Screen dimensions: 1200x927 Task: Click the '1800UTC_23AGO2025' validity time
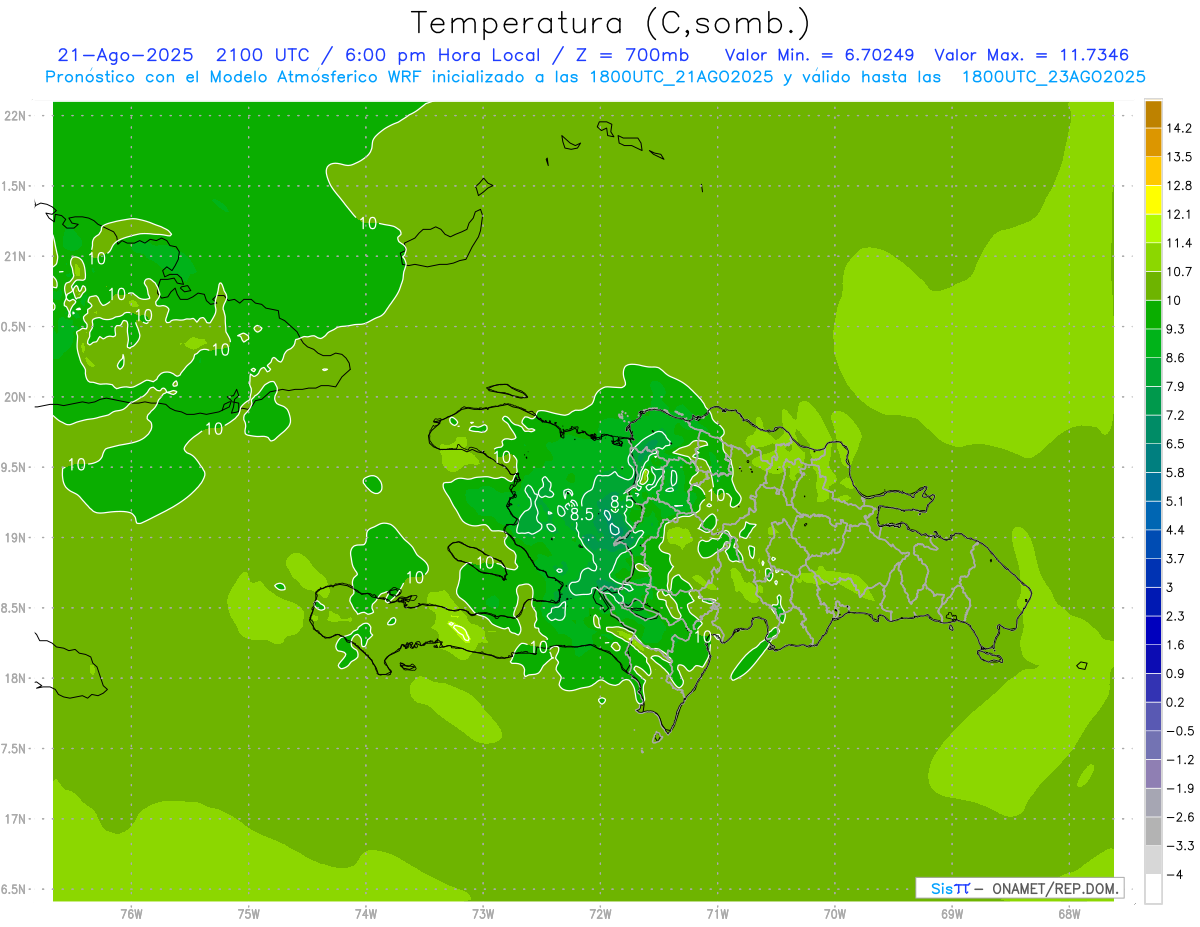pos(1053,77)
